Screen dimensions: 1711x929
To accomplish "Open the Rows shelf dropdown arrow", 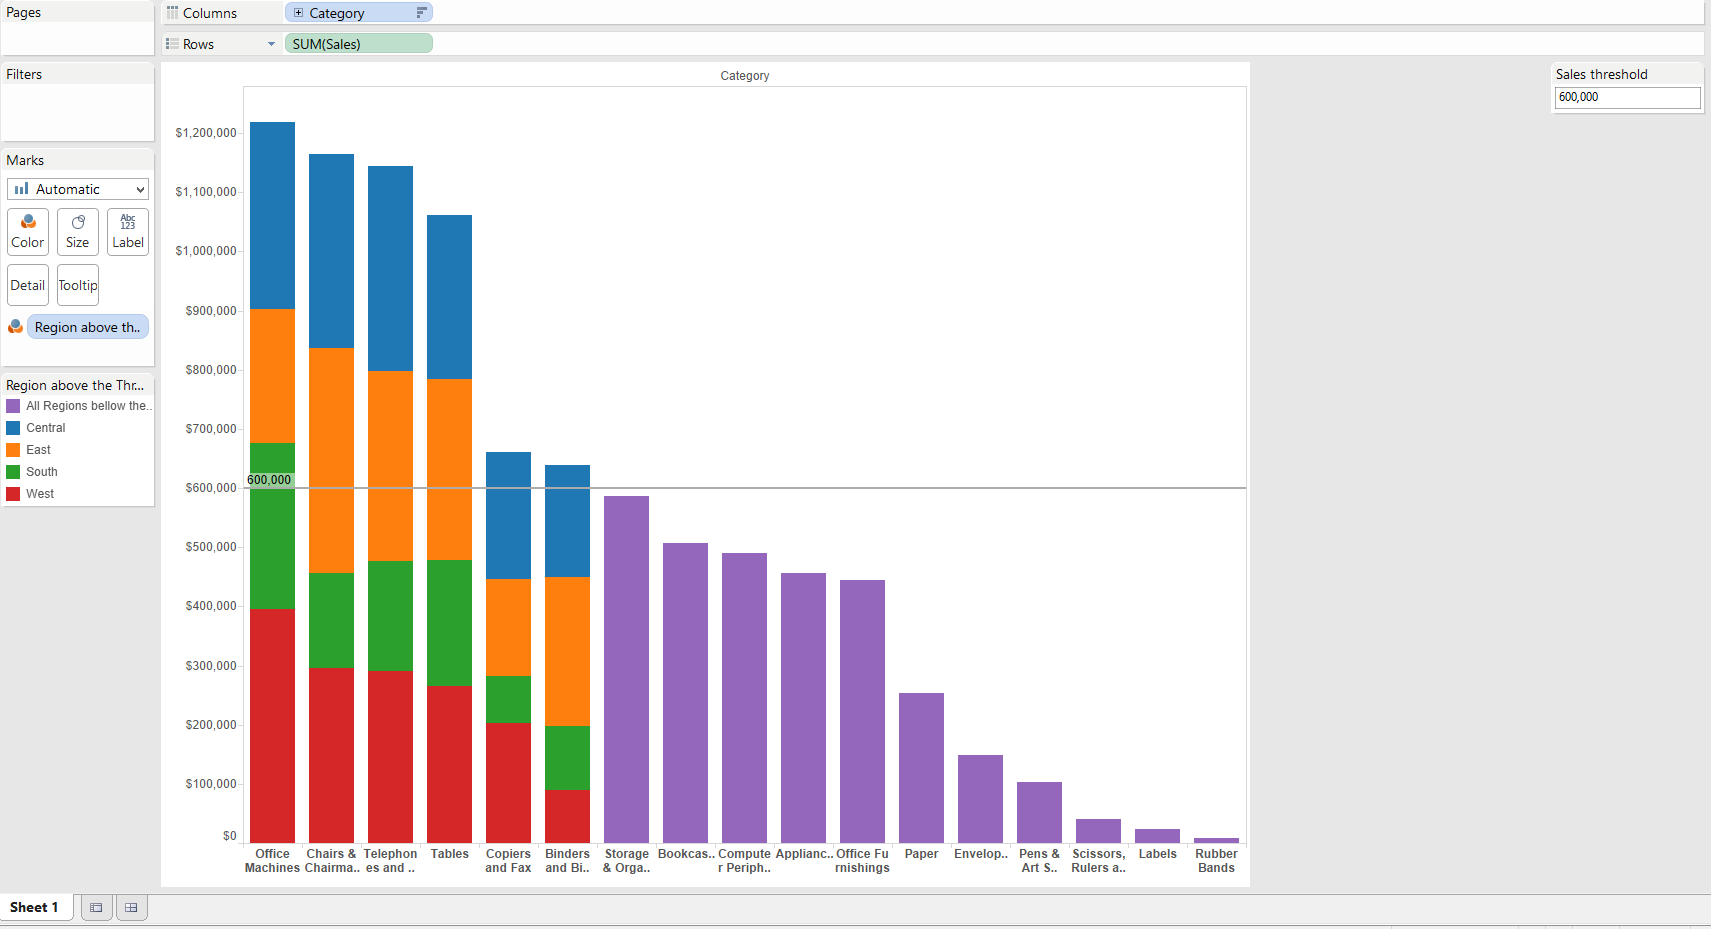I will click(x=271, y=44).
